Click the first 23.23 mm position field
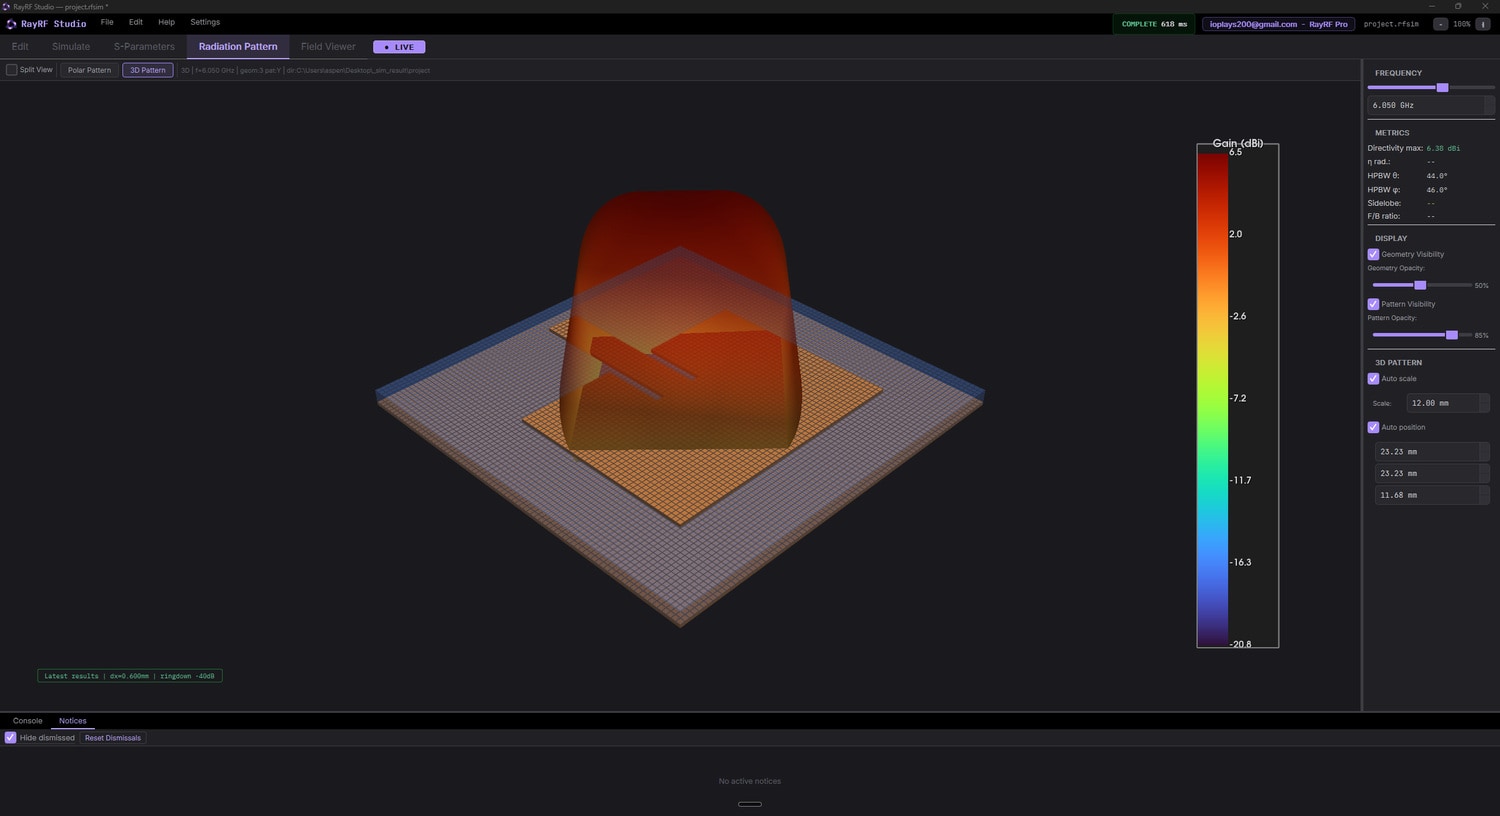Image resolution: width=1500 pixels, height=816 pixels. tap(1432, 452)
